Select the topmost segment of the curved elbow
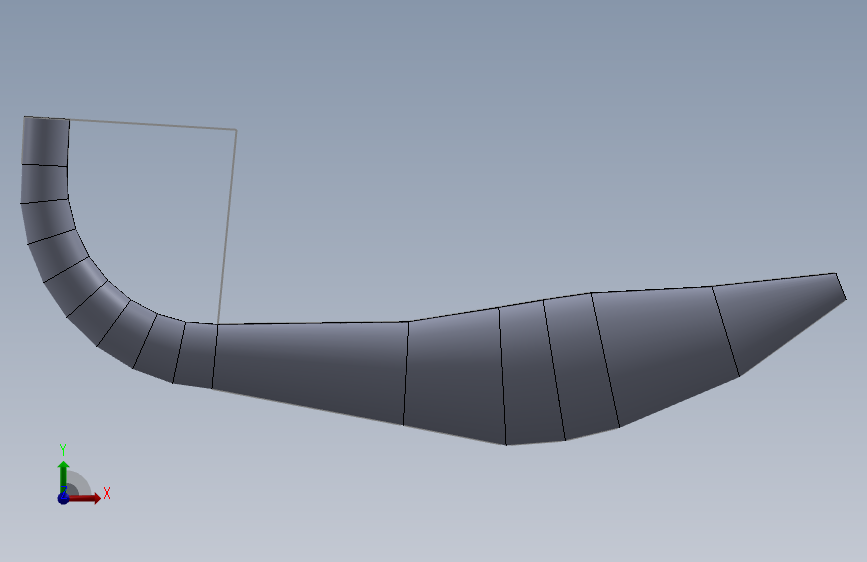 coord(45,142)
